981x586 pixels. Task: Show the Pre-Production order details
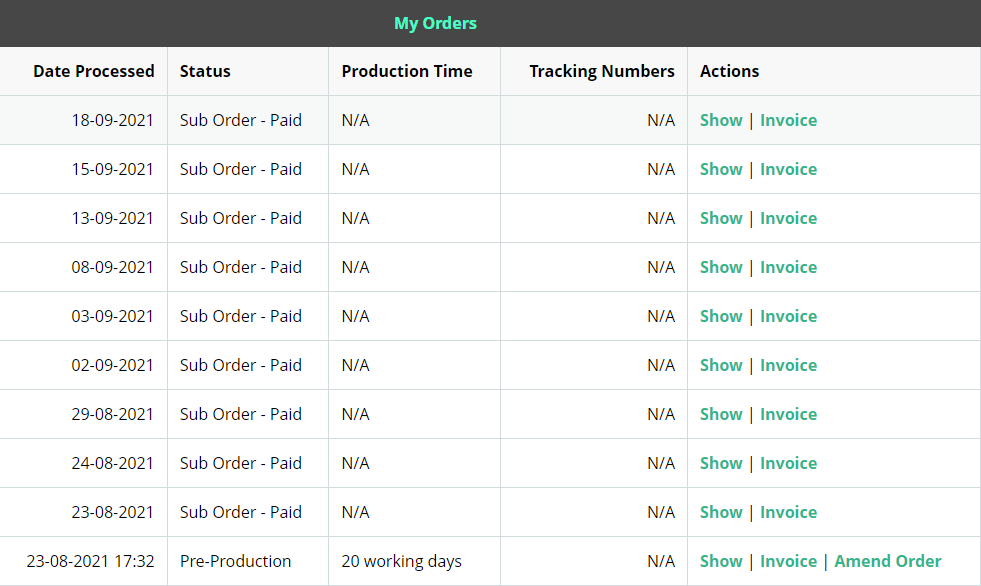click(721, 561)
